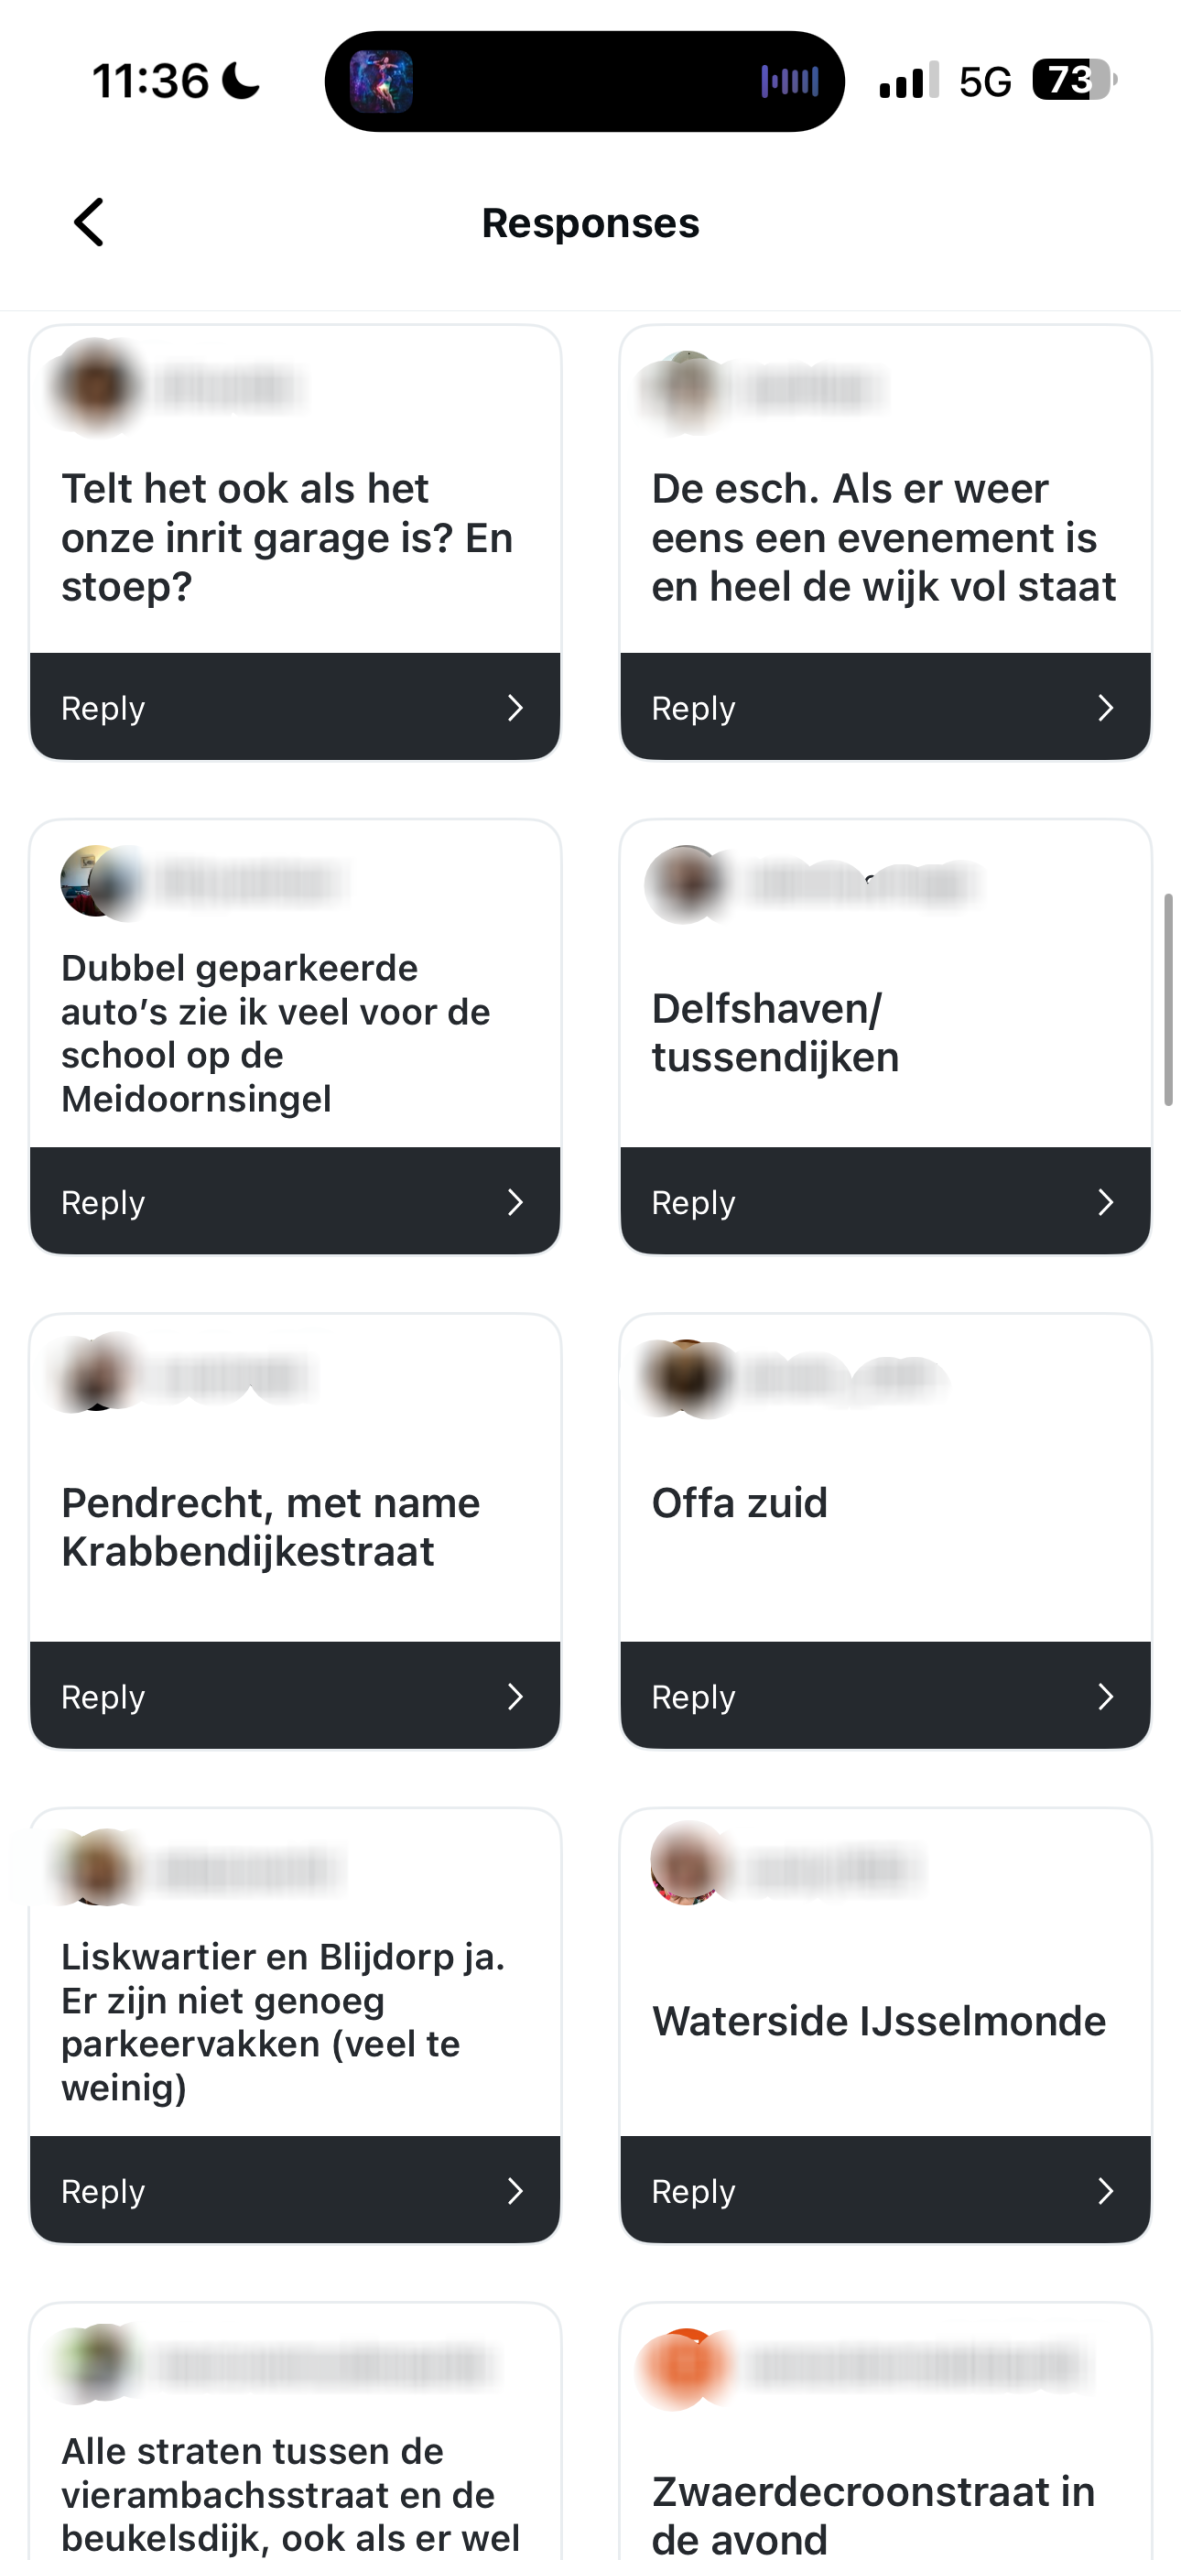The width and height of the screenshot is (1181, 2560).
Task: Tap the audio waveform indicator icon
Action: (789, 81)
